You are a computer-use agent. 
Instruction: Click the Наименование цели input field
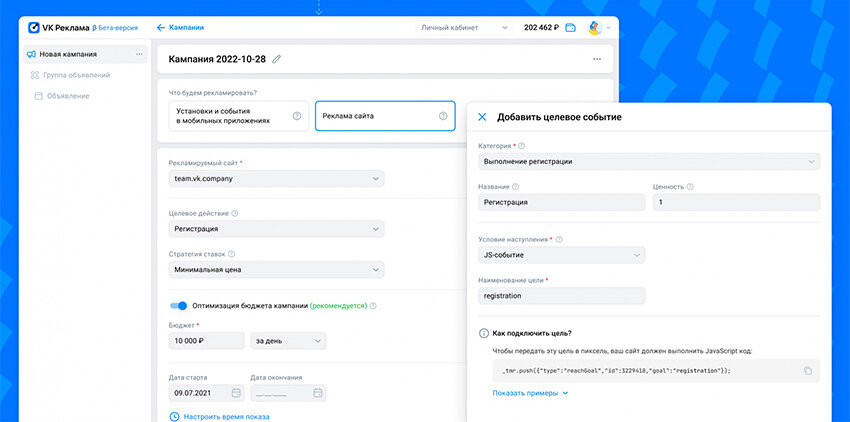(x=562, y=296)
